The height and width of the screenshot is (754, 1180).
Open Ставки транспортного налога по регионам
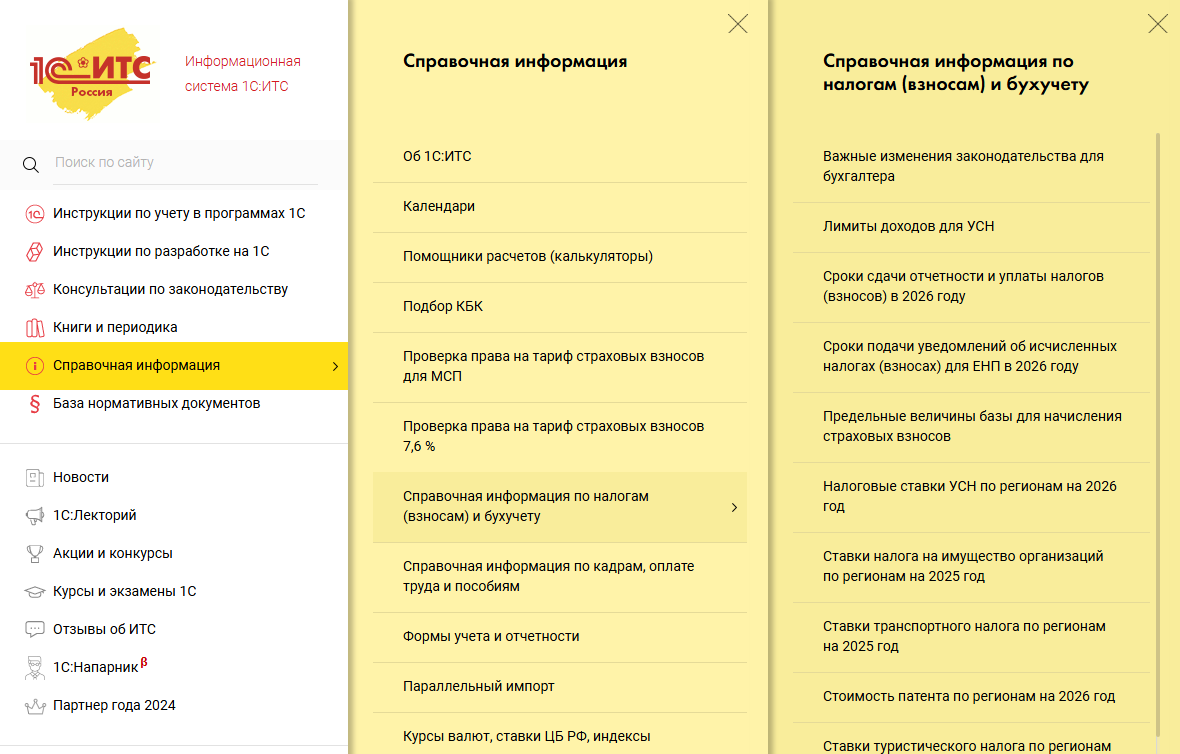click(972, 637)
